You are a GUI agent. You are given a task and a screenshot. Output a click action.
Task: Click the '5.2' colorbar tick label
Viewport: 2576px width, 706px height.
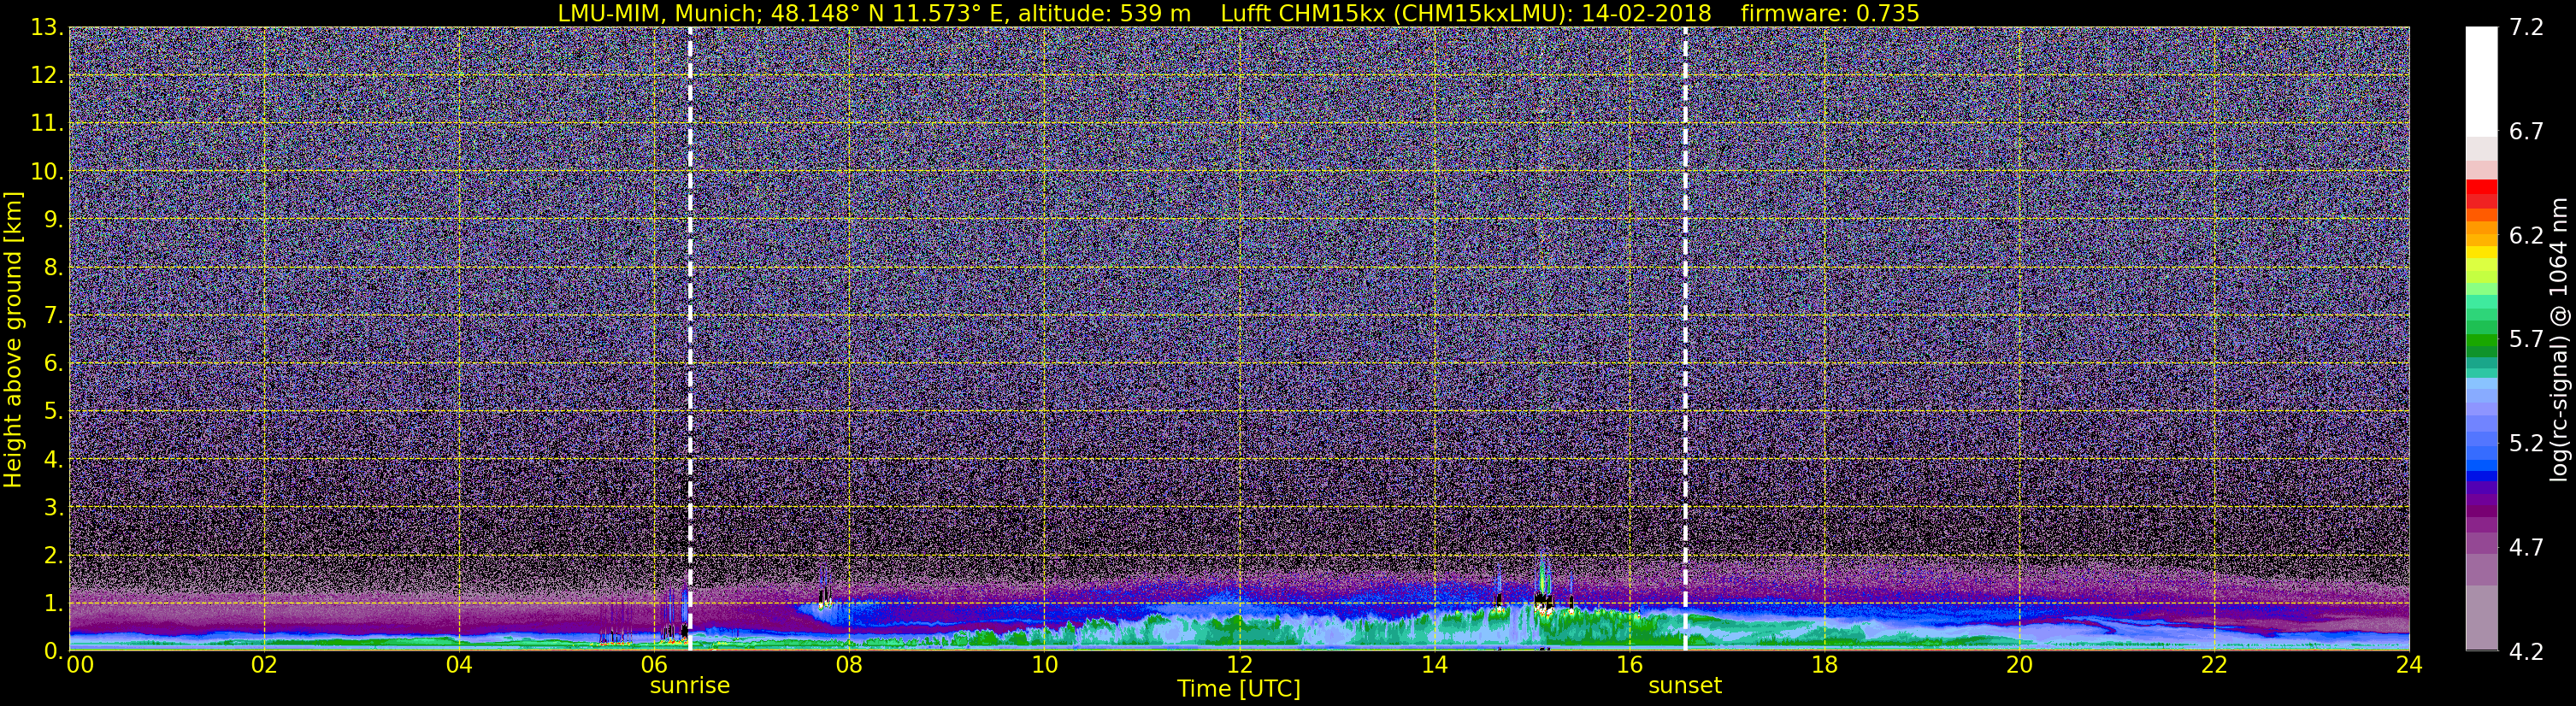(2526, 443)
